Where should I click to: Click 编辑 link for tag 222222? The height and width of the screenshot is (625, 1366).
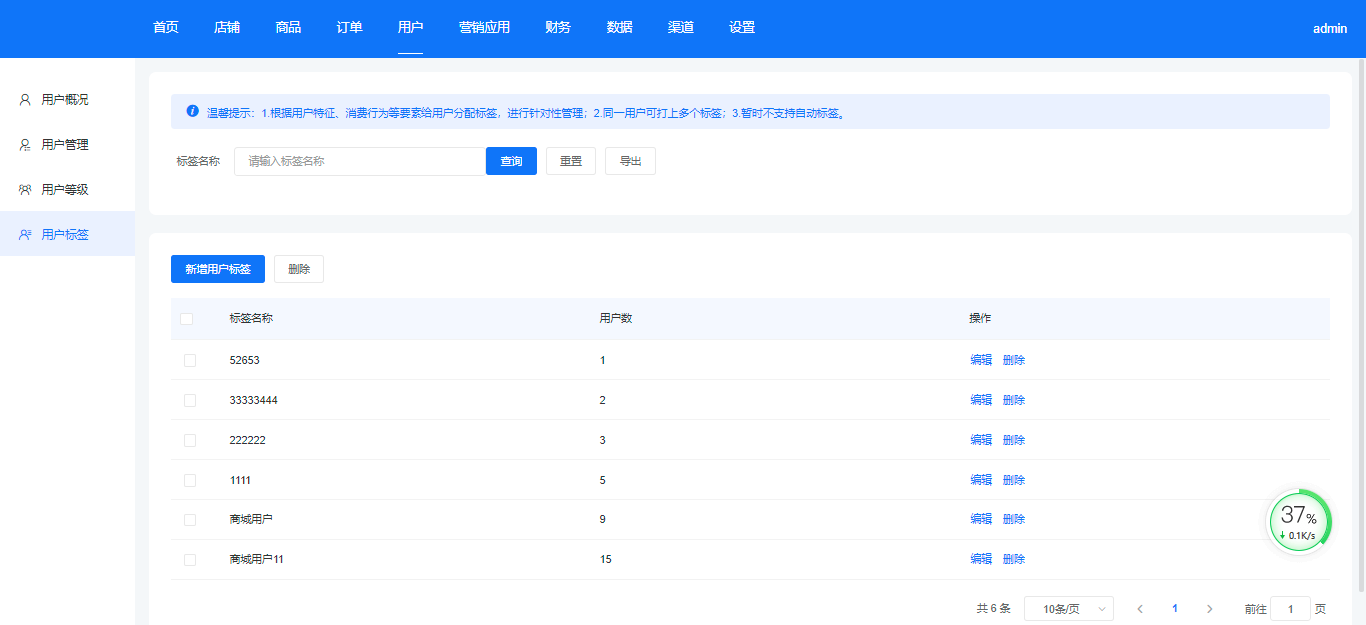coord(980,440)
